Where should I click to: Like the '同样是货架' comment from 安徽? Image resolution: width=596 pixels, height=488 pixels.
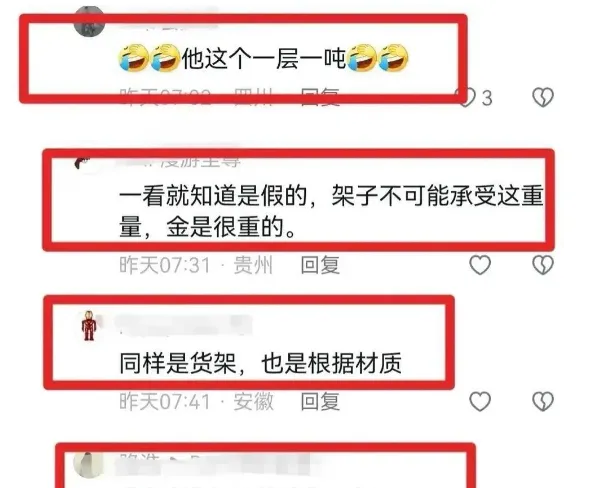480,401
